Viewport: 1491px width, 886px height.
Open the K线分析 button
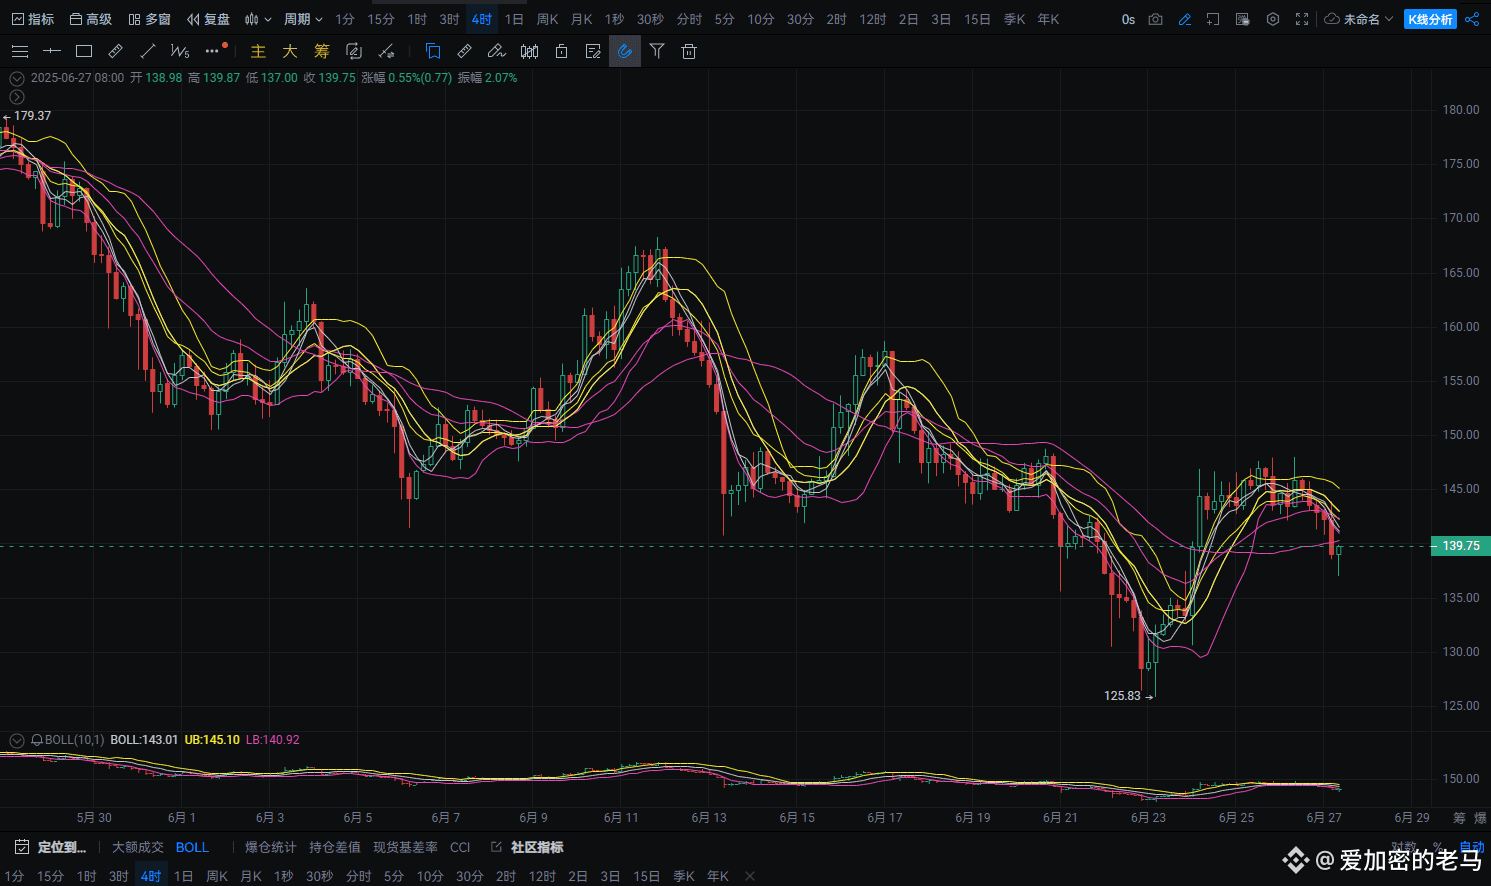tap(1430, 19)
